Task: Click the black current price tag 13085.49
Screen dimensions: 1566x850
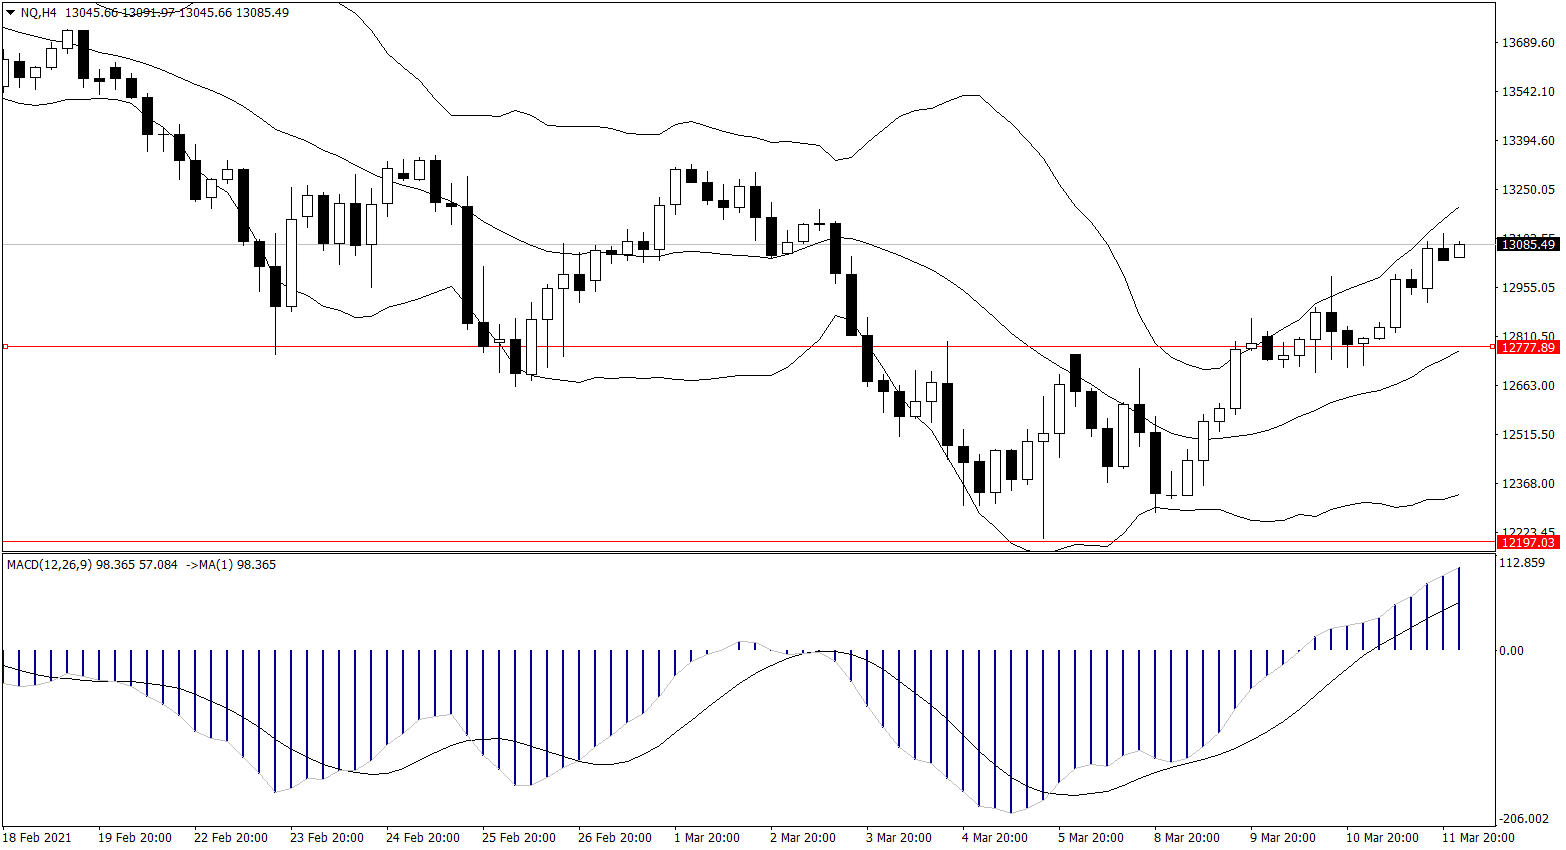Action: click(1528, 244)
